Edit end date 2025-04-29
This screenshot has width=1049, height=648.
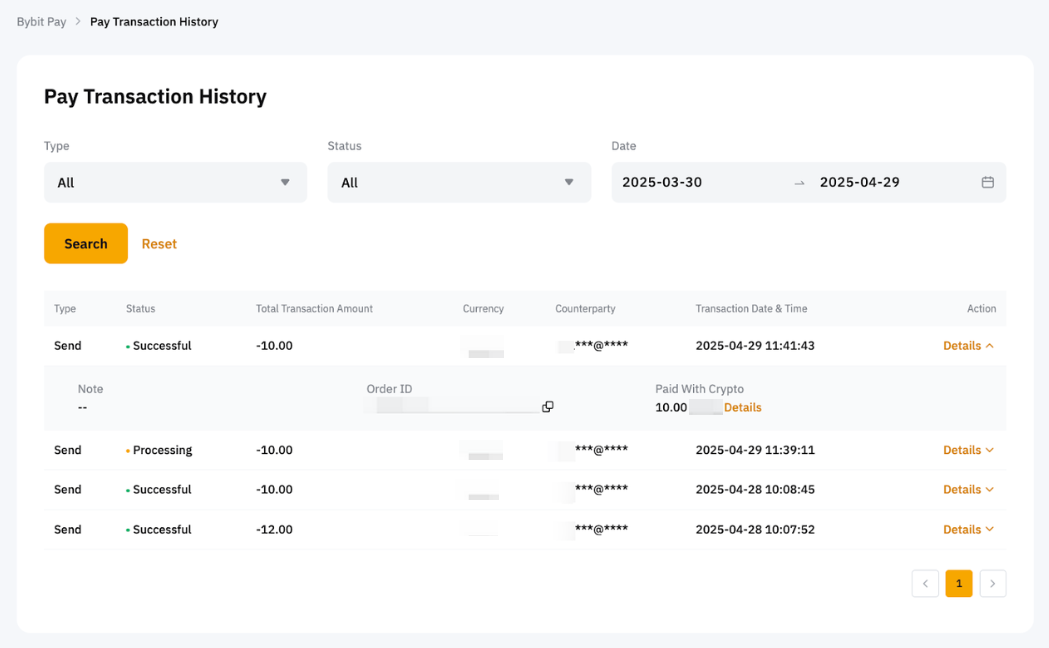[x=859, y=182]
